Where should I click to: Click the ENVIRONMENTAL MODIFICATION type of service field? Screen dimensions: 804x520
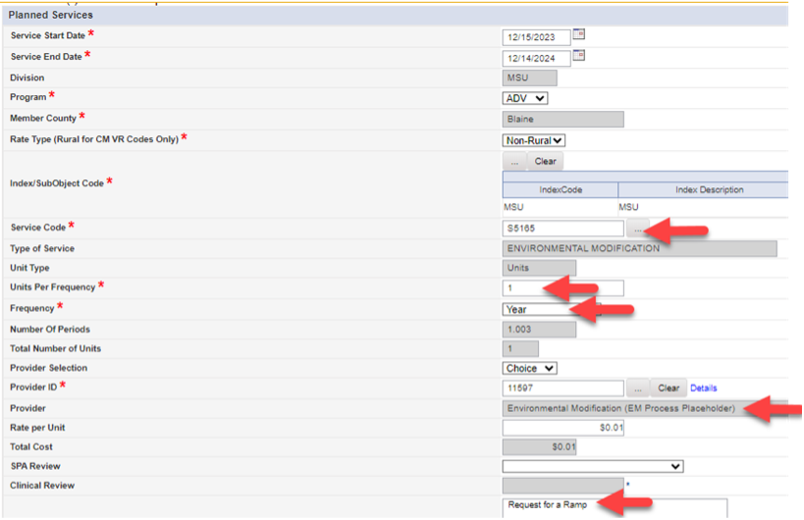click(x=639, y=248)
